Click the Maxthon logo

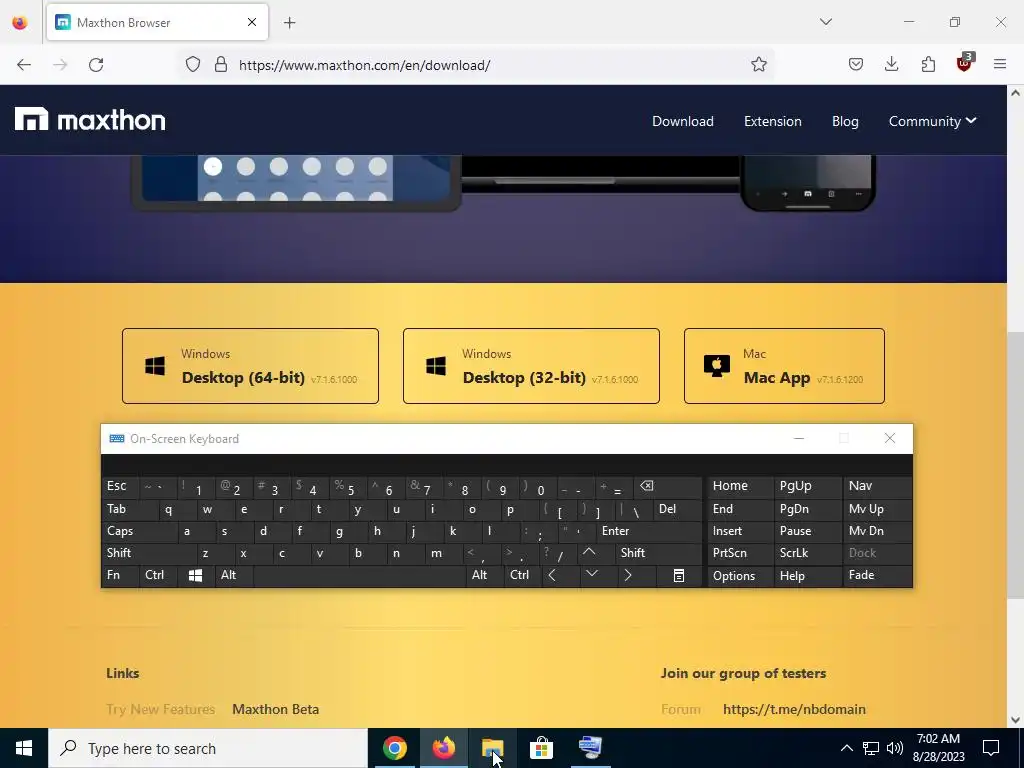(90, 120)
